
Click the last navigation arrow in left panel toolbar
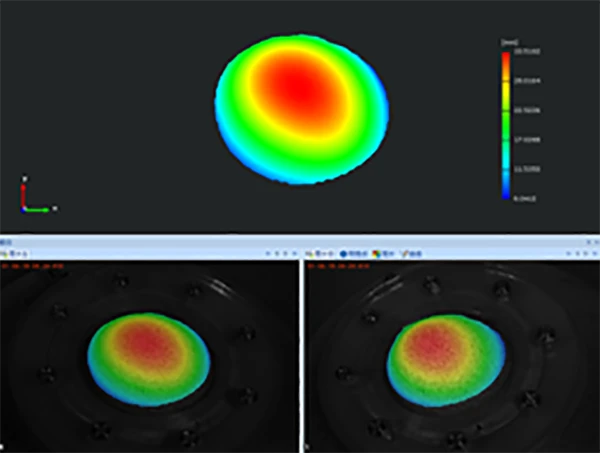click(294, 253)
